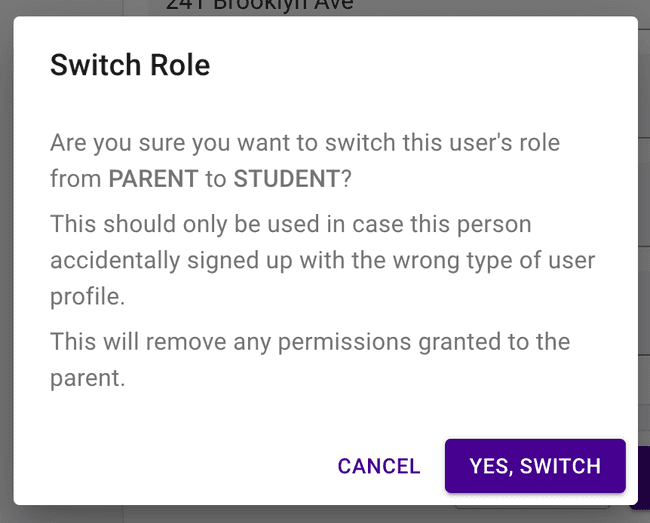Click the "wrong type of user" phrase
650x523 pixels.
[500, 260]
